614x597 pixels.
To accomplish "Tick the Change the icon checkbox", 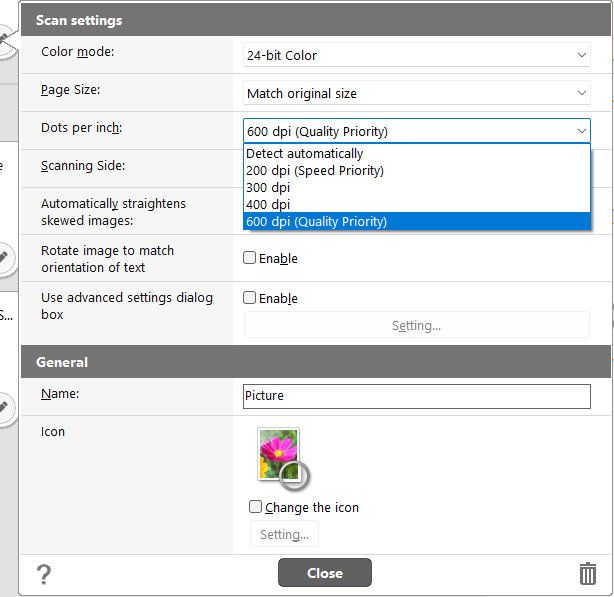I will pos(256,507).
